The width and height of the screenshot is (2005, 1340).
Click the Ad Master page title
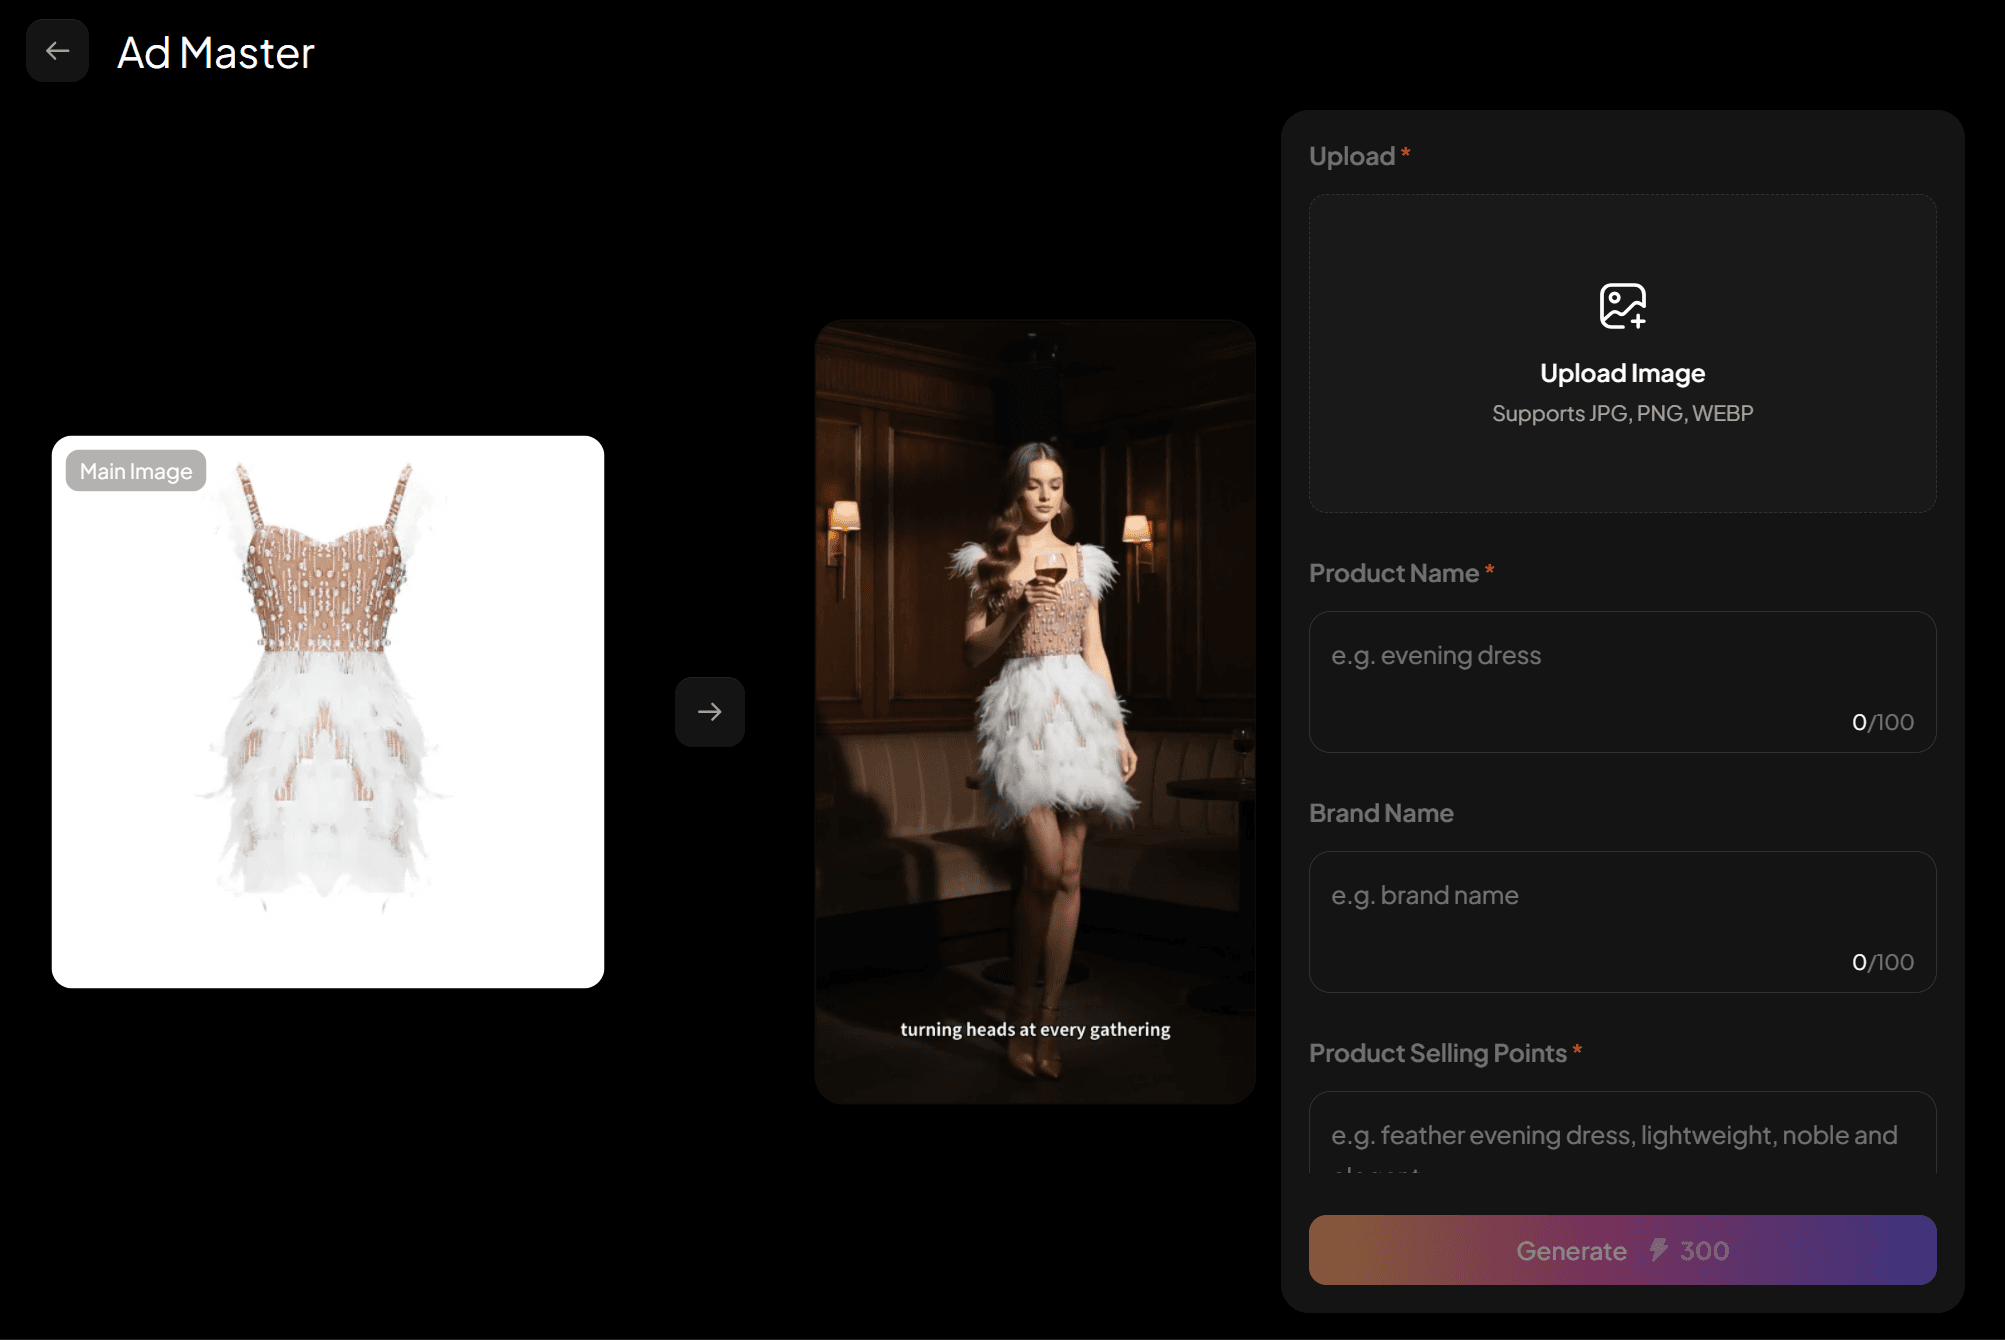pyautogui.click(x=216, y=53)
